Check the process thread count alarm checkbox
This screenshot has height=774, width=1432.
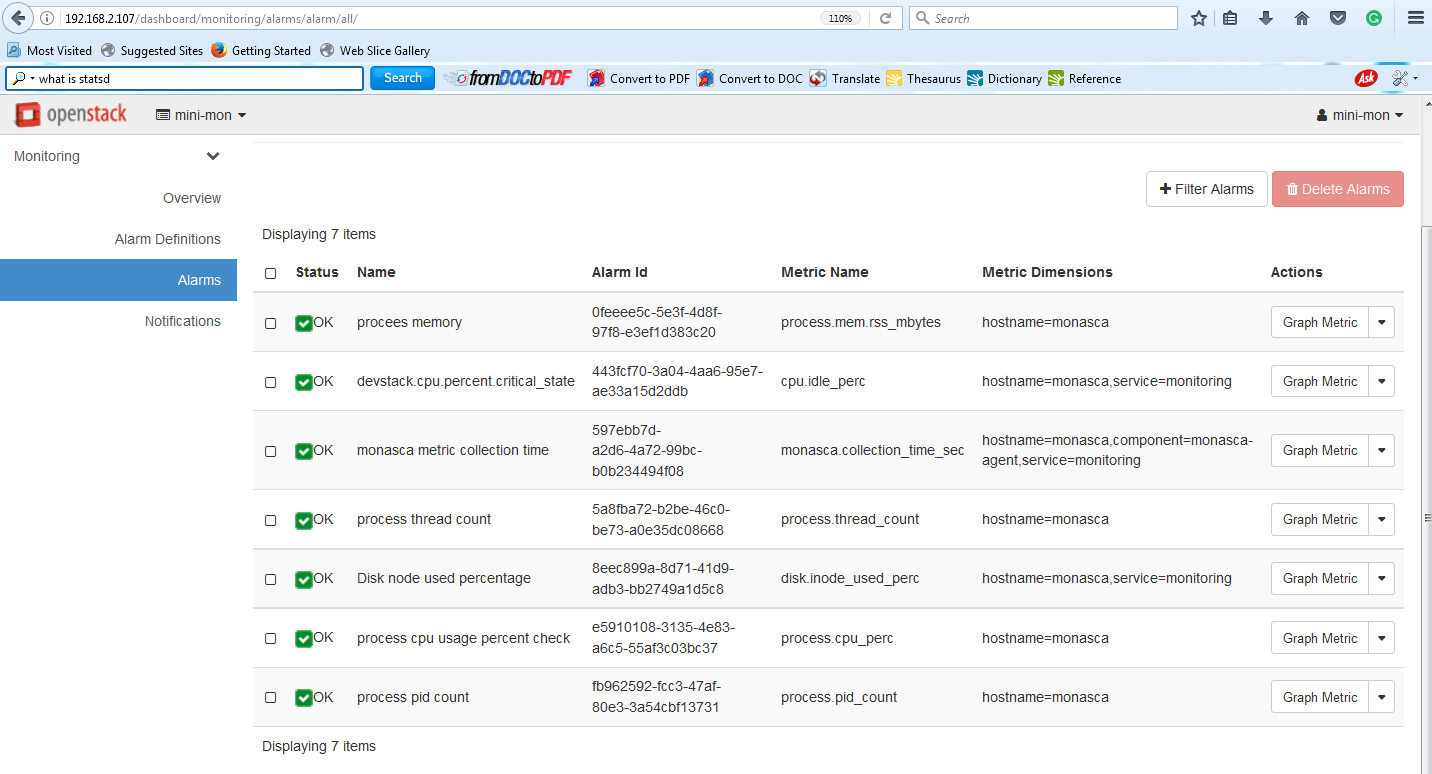(271, 520)
